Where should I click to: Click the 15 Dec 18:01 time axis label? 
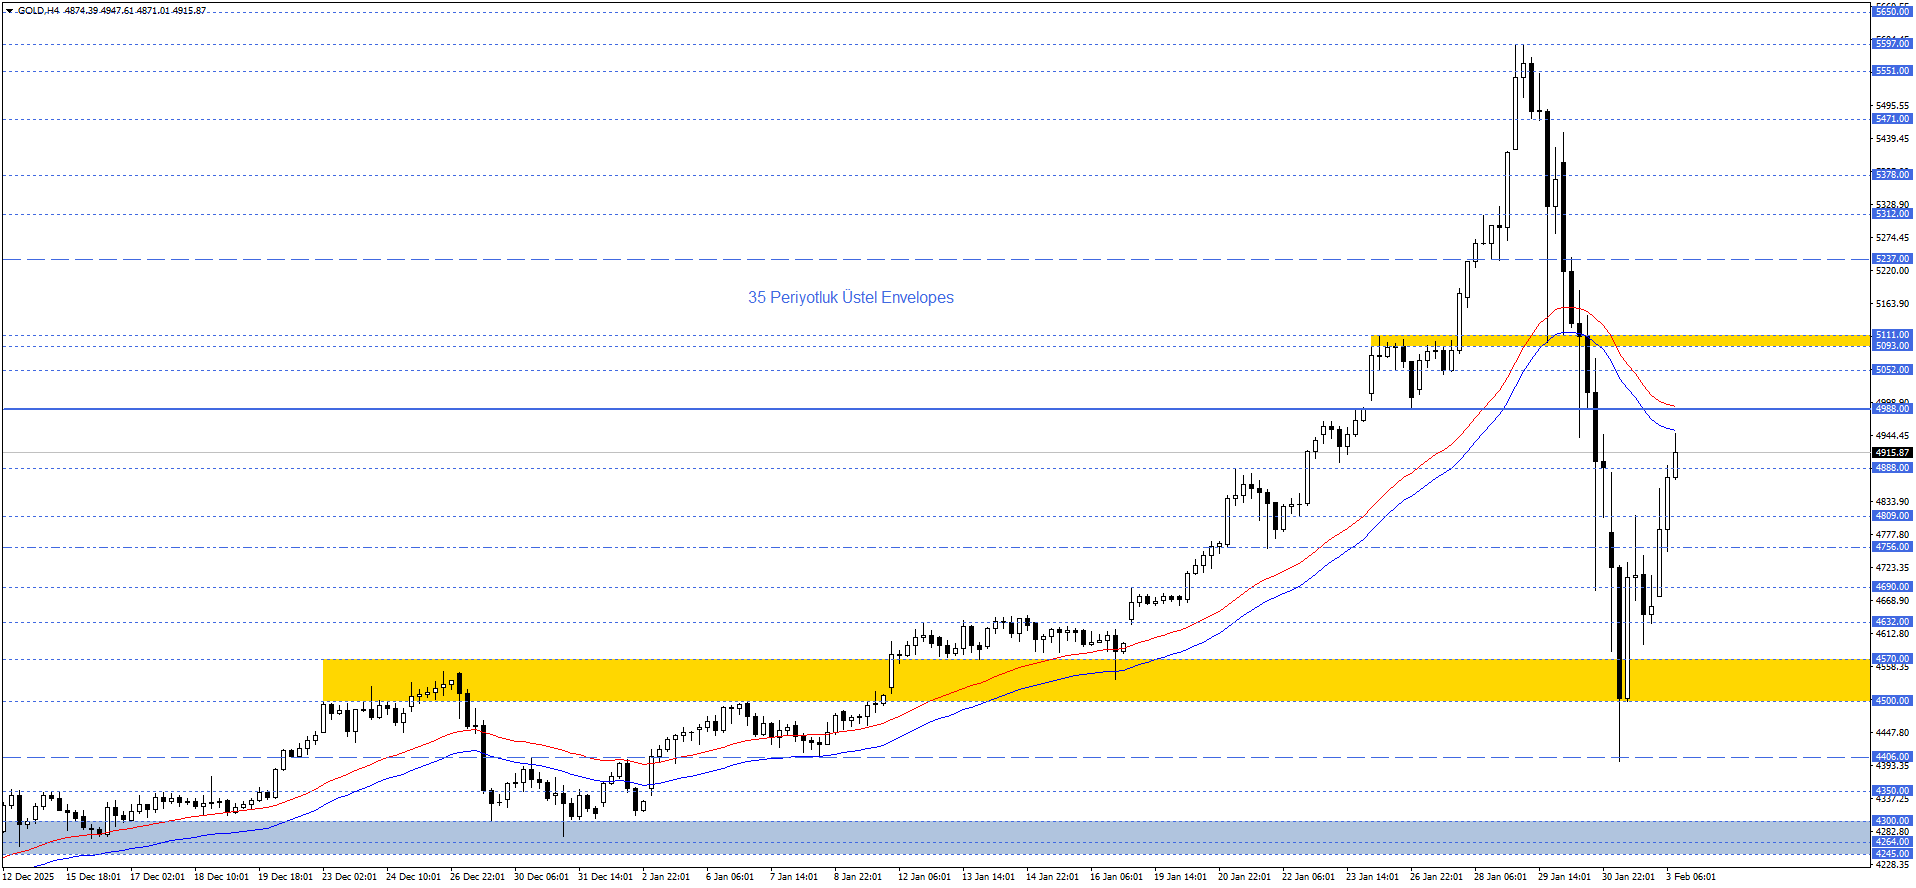click(93, 877)
